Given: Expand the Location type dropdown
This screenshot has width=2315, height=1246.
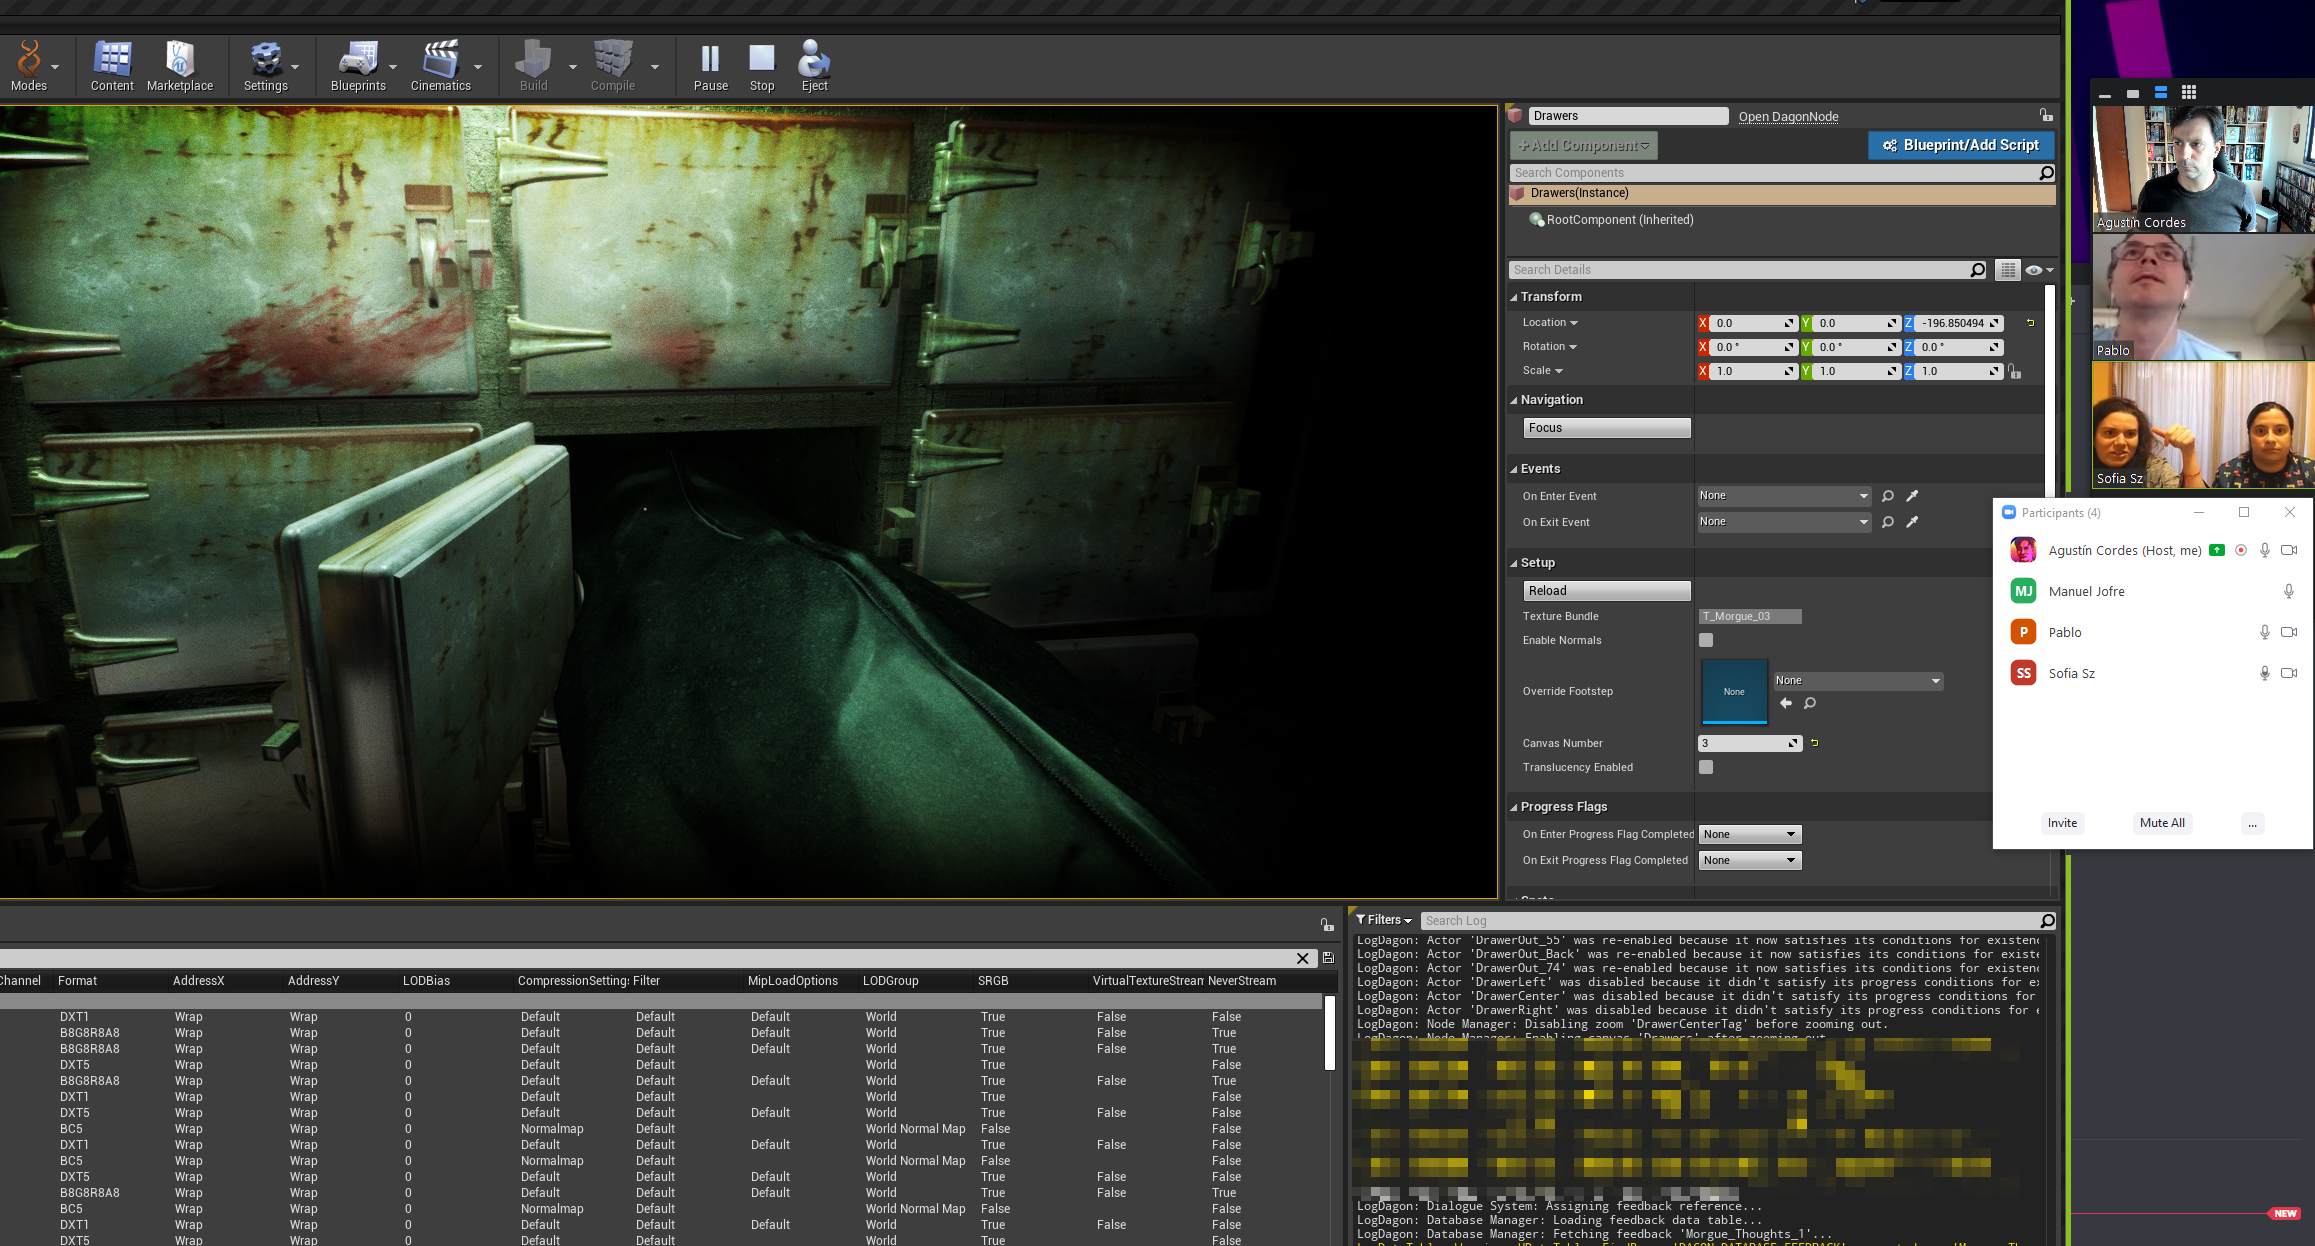Looking at the screenshot, I should [1550, 323].
